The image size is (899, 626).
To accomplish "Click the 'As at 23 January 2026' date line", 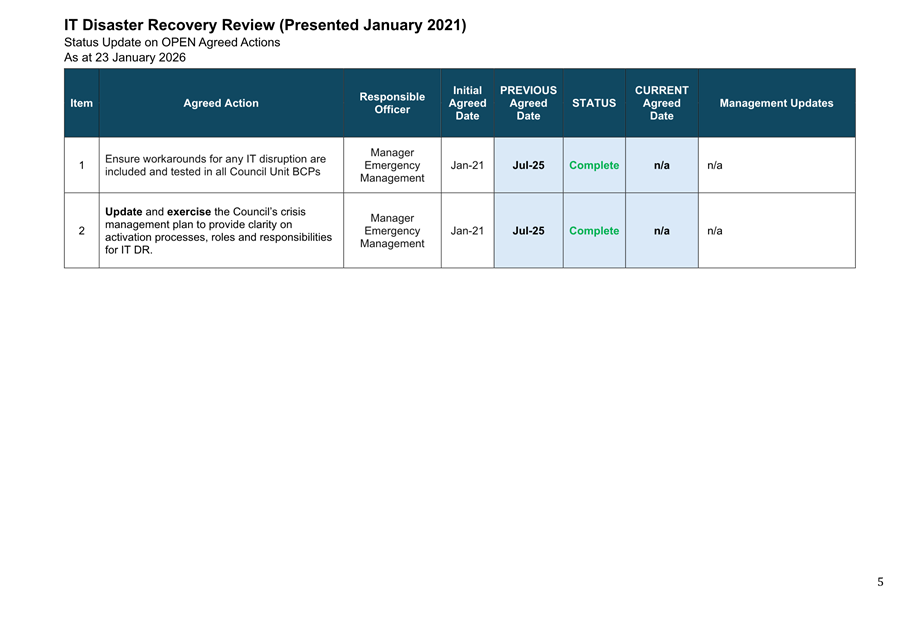I will point(125,58).
